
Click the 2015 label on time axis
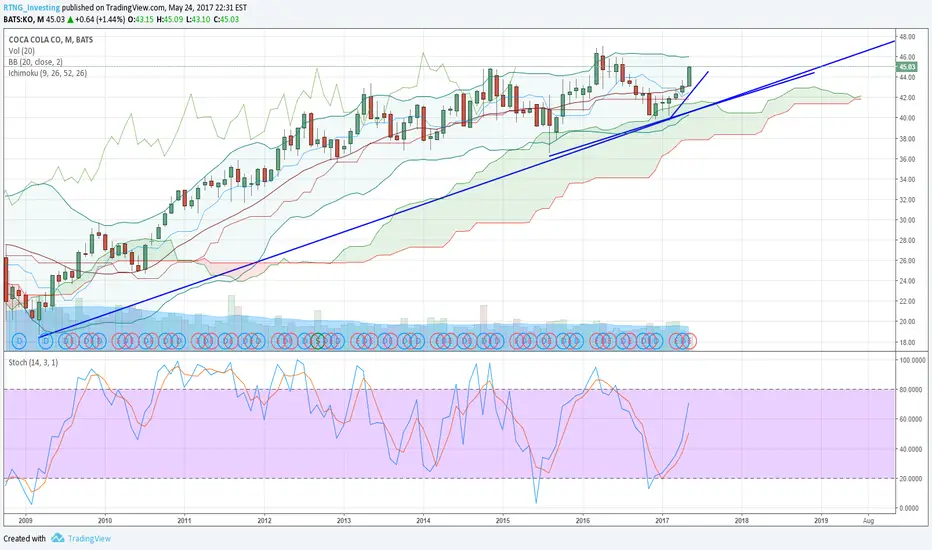503,521
